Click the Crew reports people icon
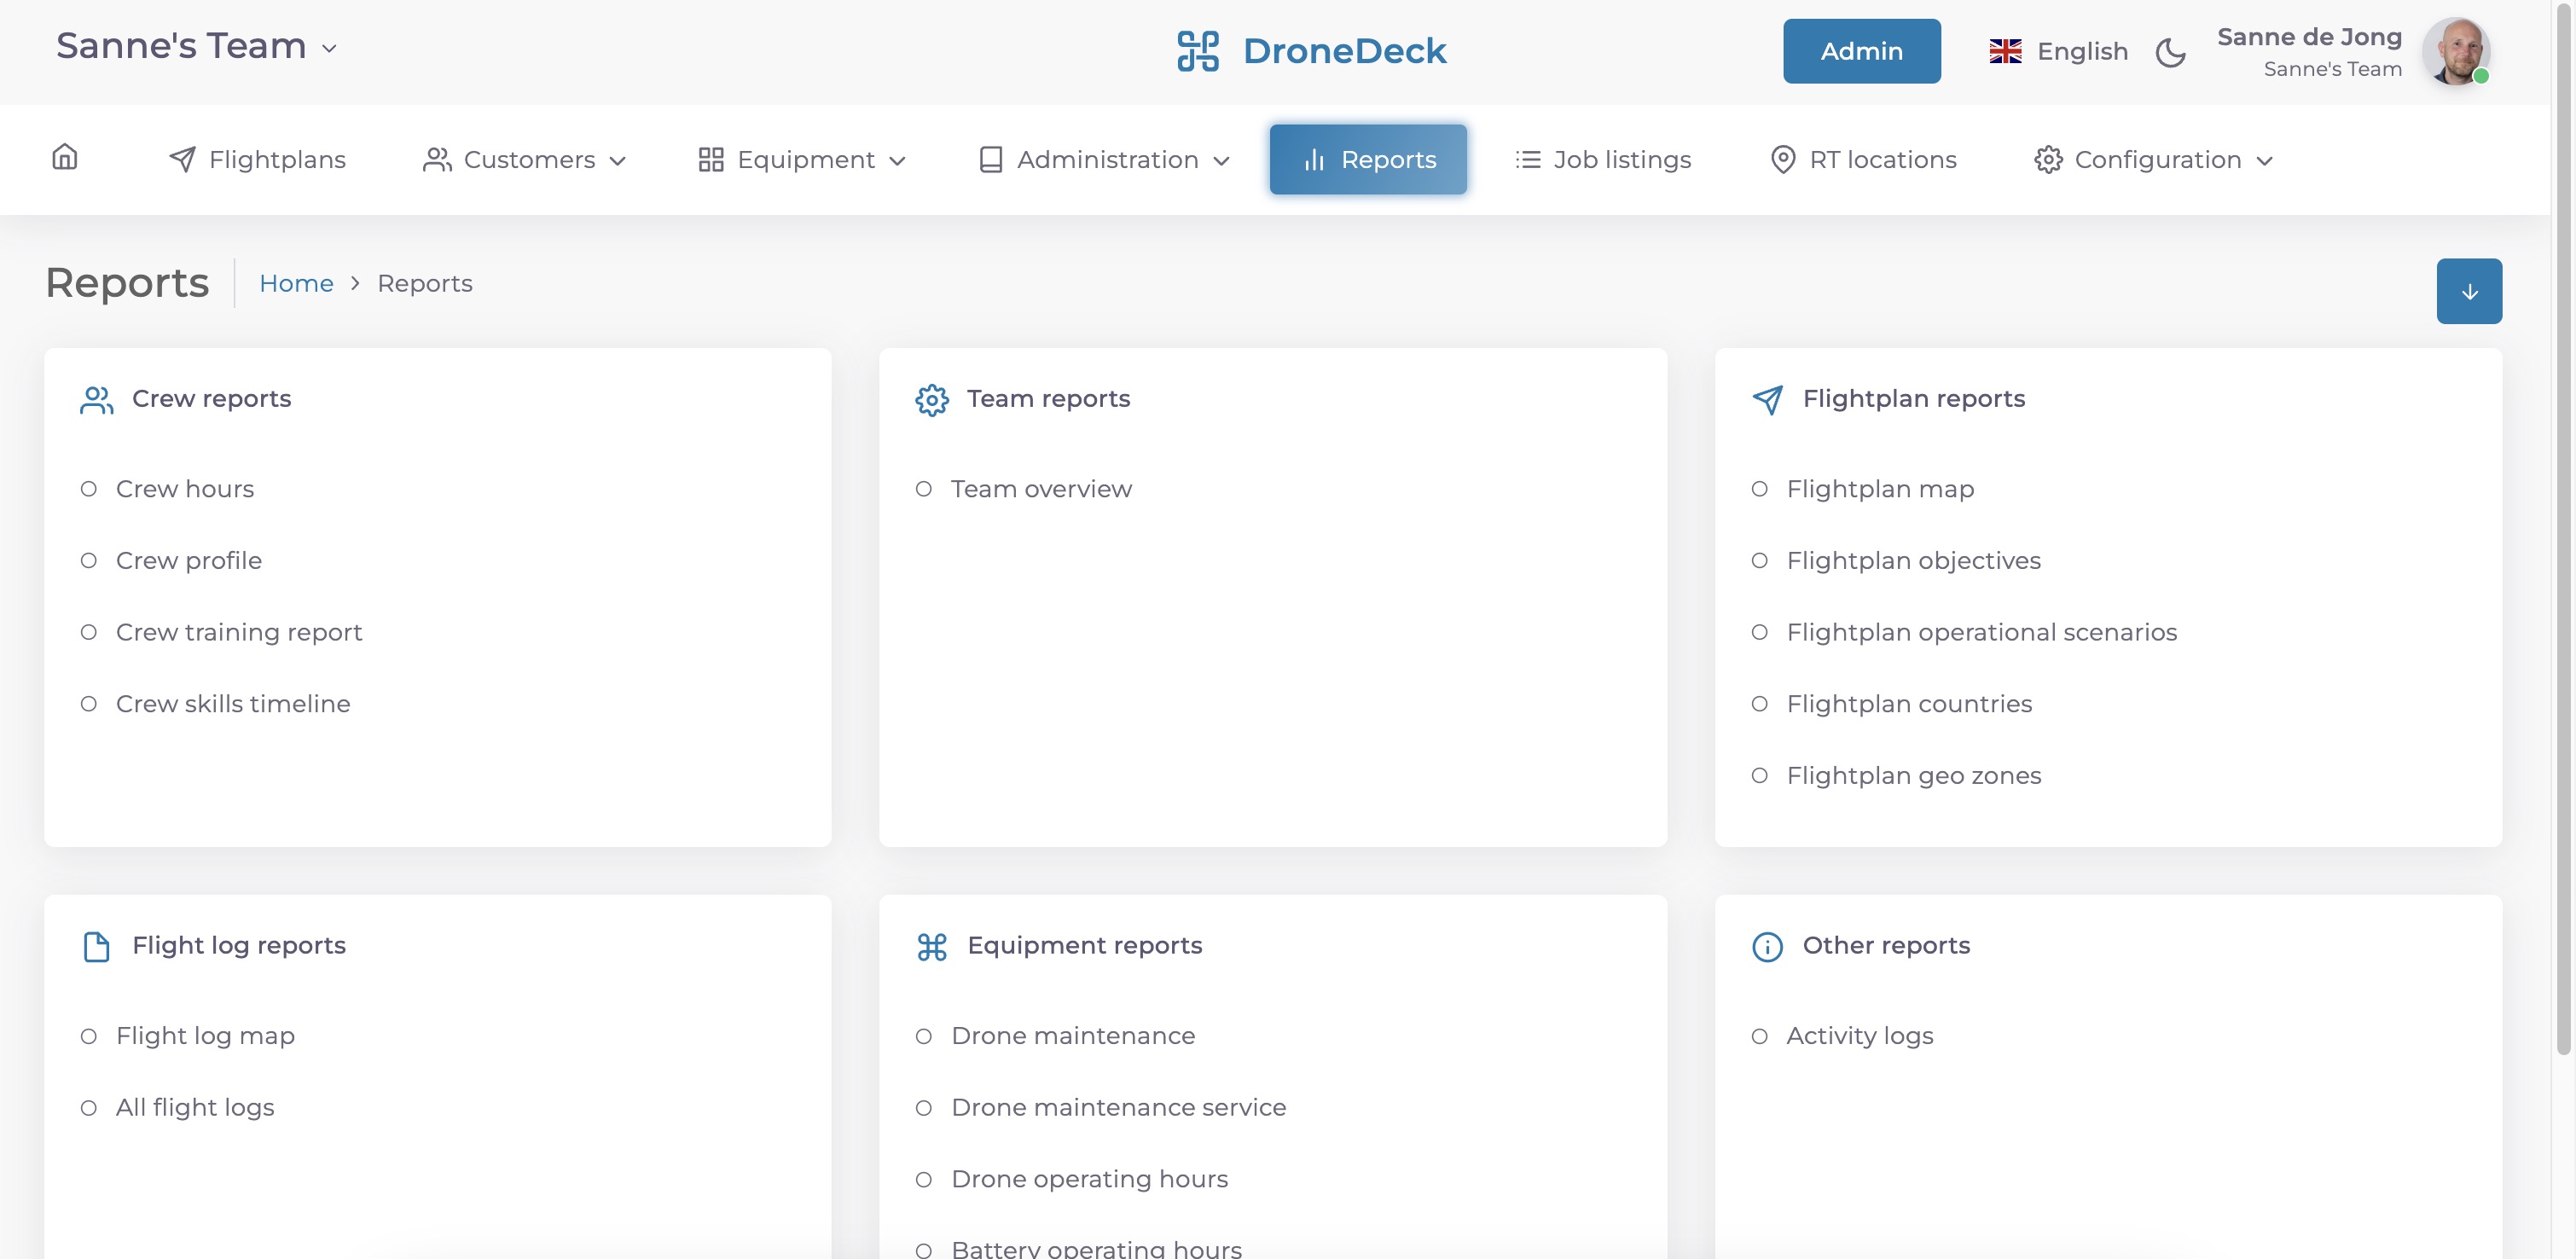Image resolution: width=2576 pixels, height=1259 pixels. [x=96, y=399]
